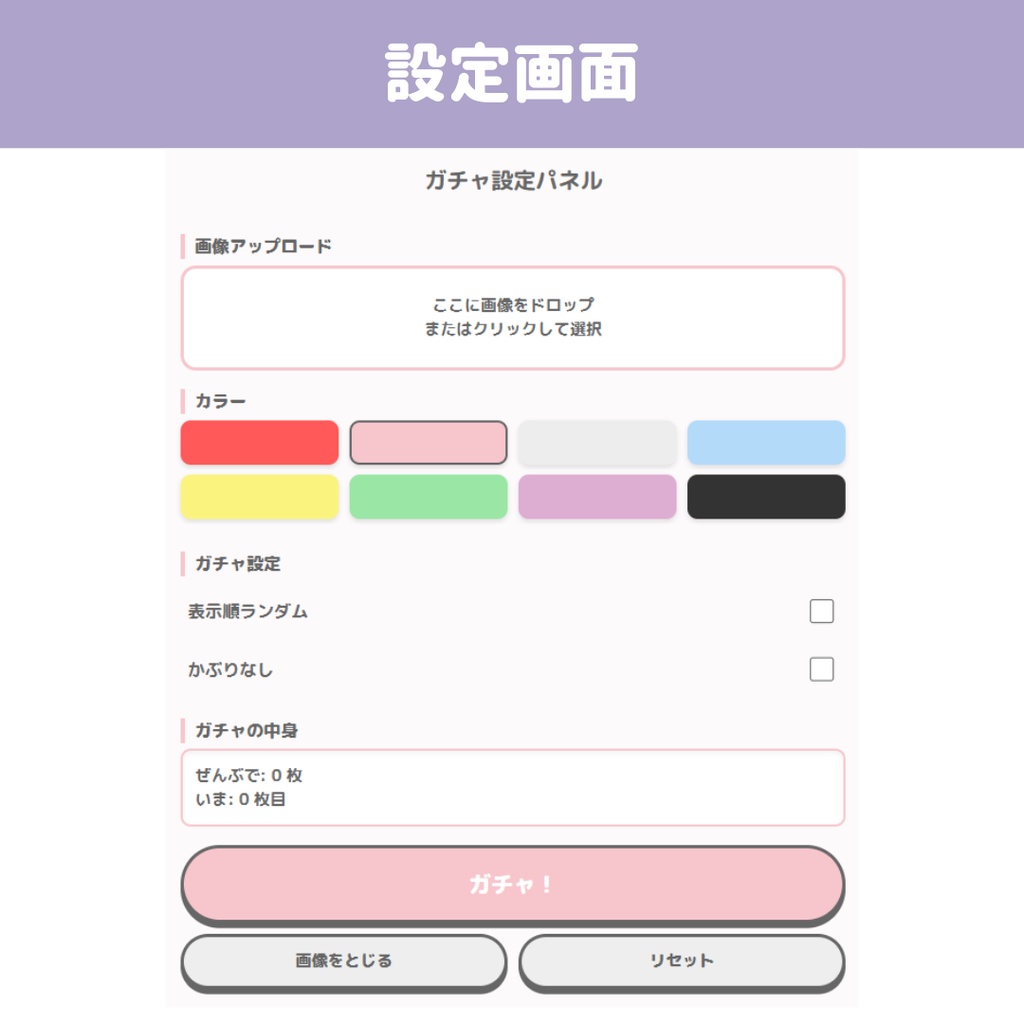1024x1024 pixels.
Task: Select the light blue color swatch
Action: 766,442
